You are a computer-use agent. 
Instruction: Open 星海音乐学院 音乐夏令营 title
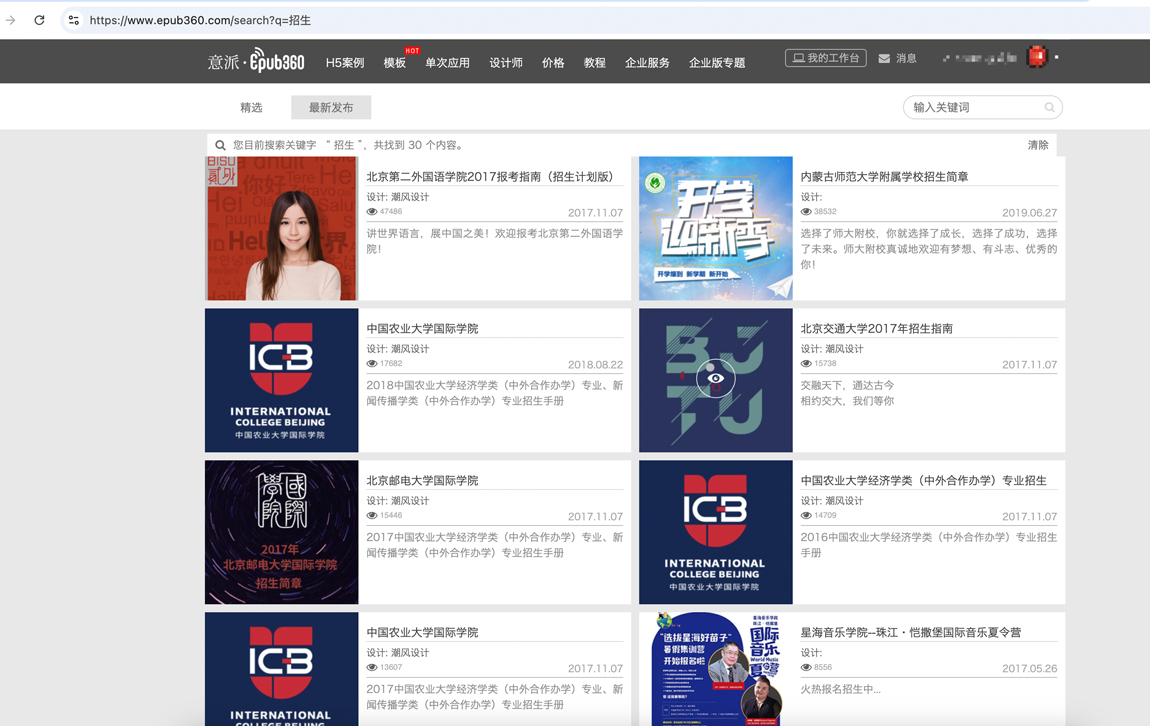pyautogui.click(x=910, y=632)
